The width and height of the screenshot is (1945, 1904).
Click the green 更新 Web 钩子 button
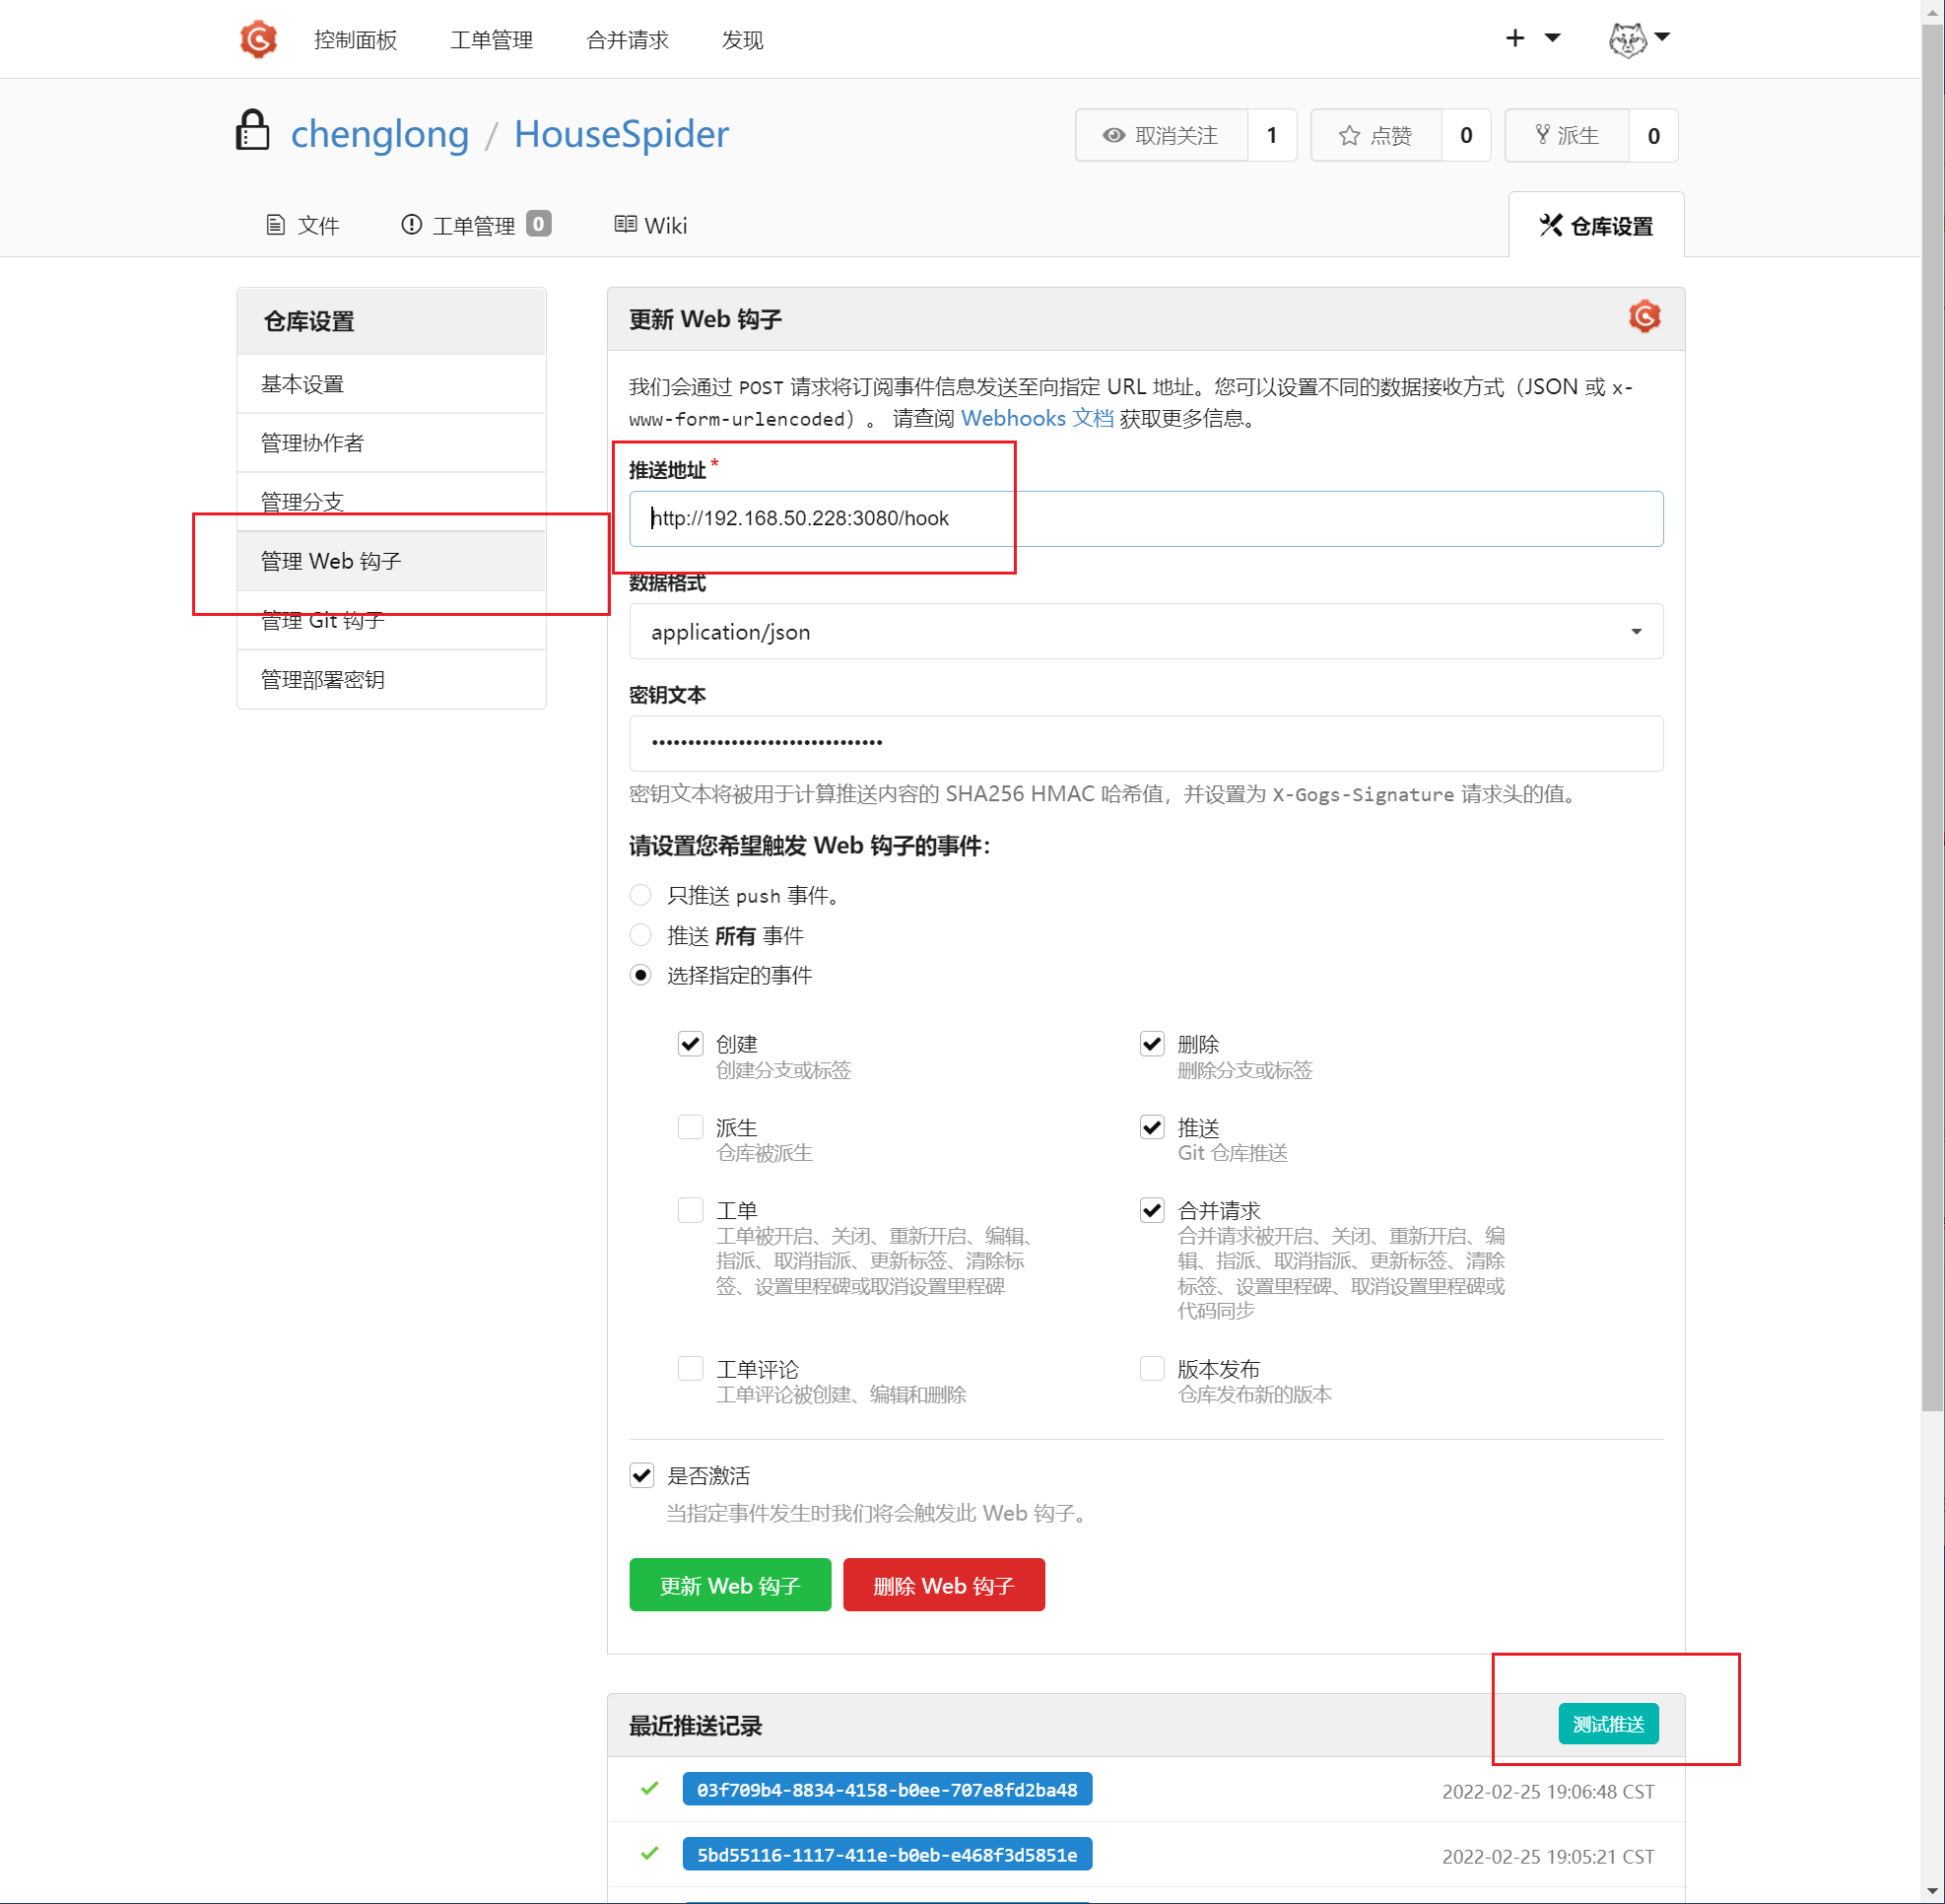730,1585
